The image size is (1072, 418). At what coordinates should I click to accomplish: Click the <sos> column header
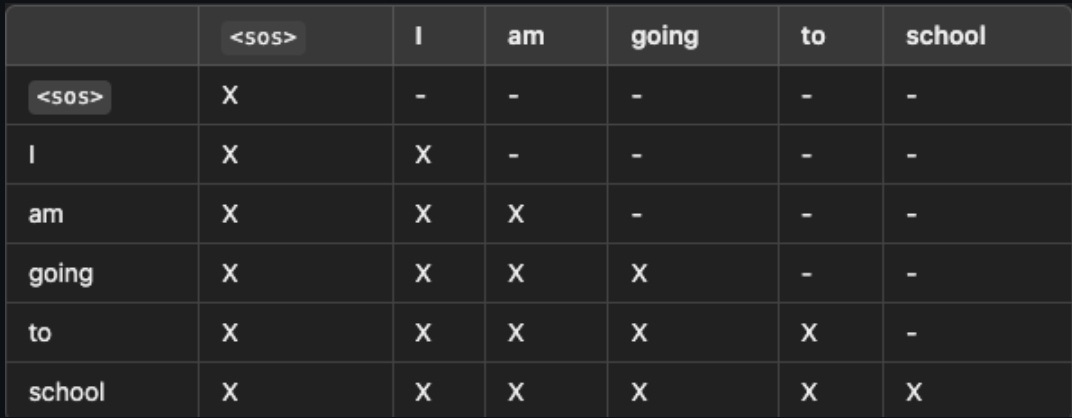tap(263, 38)
